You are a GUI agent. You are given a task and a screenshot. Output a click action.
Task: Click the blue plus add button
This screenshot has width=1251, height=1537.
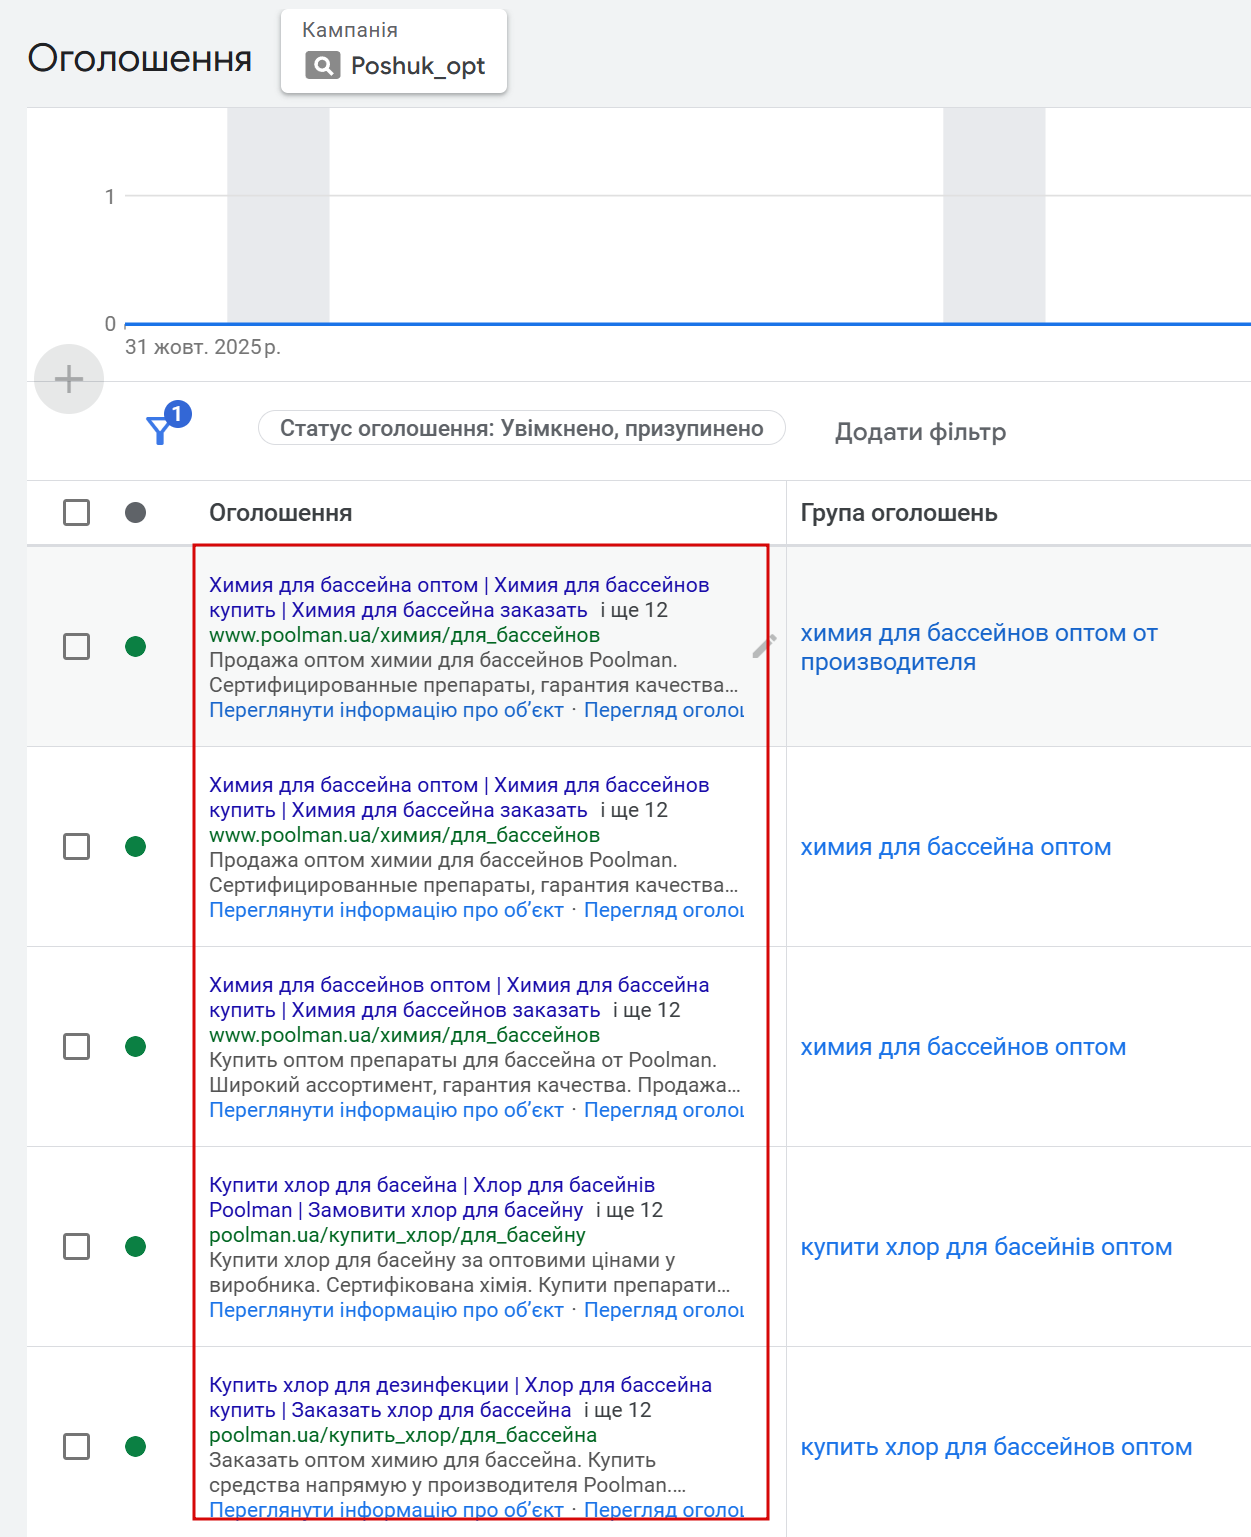click(69, 379)
